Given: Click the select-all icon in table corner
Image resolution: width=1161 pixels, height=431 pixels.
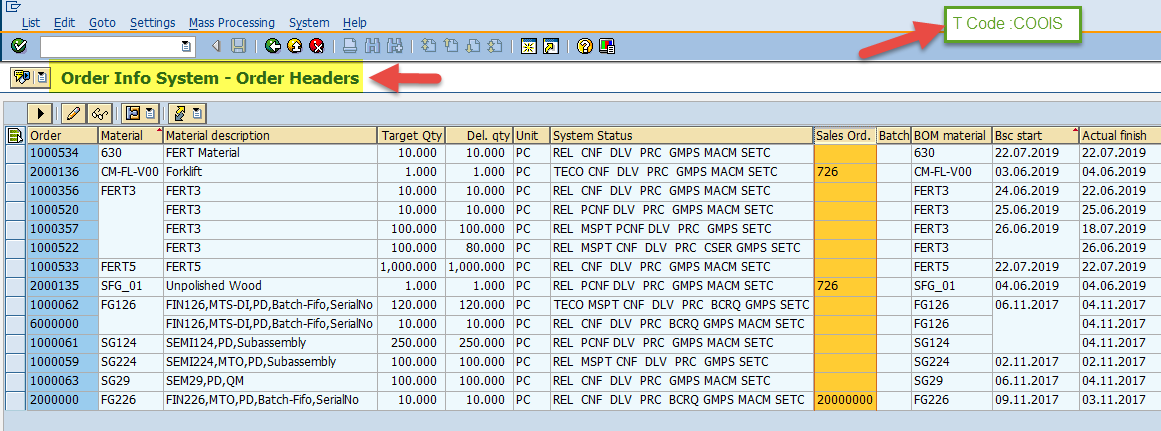Looking at the screenshot, I should (15, 136).
